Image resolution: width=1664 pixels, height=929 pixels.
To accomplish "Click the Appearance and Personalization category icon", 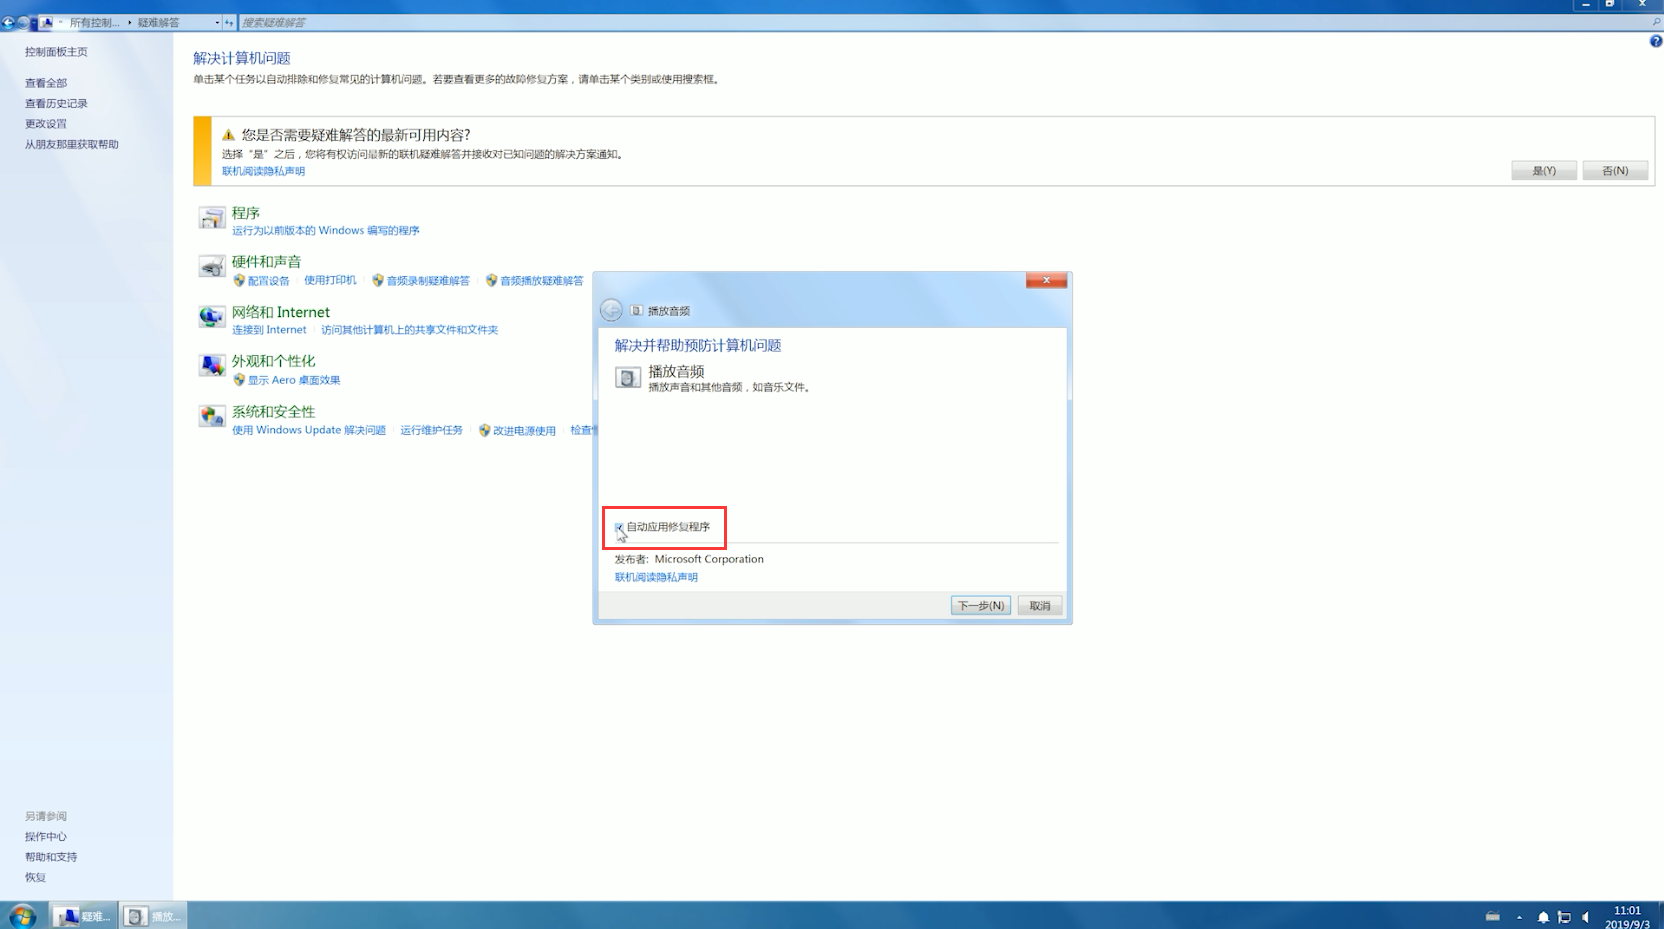I will (211, 366).
